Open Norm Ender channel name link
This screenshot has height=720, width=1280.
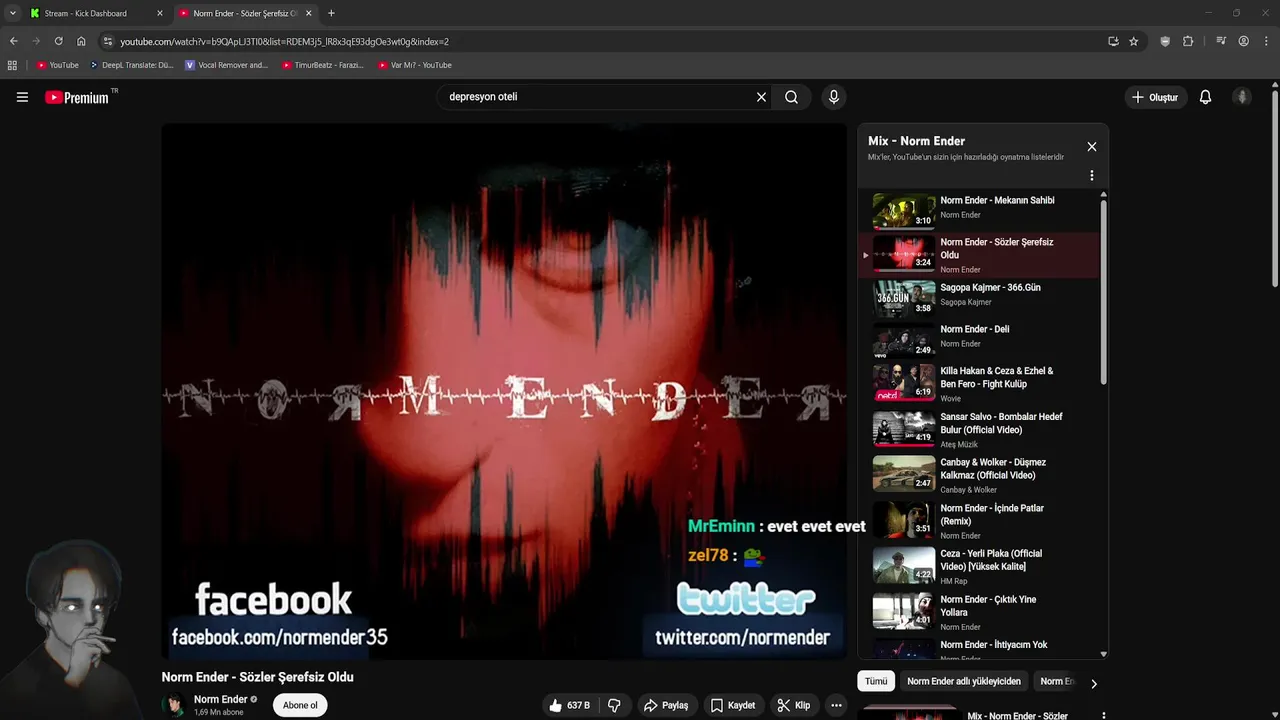[220, 699]
